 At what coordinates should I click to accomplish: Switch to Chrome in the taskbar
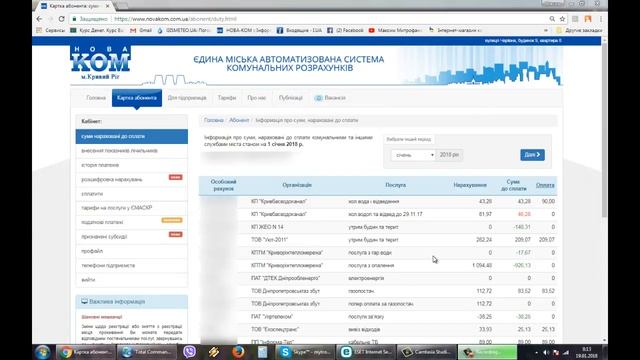pyautogui.click(x=85, y=352)
